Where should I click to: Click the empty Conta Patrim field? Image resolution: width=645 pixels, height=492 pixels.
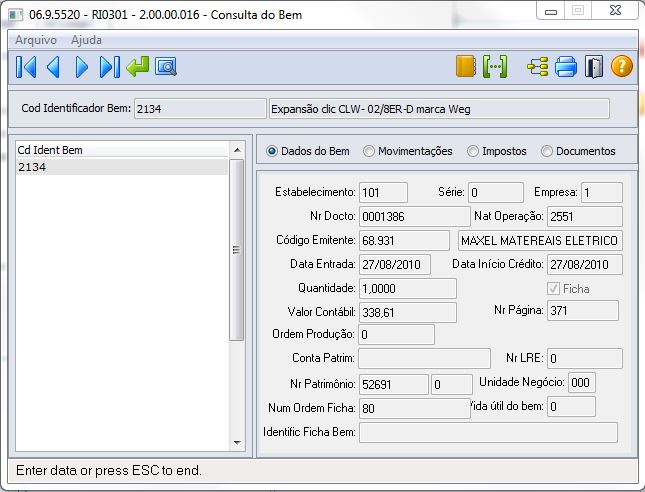425,358
